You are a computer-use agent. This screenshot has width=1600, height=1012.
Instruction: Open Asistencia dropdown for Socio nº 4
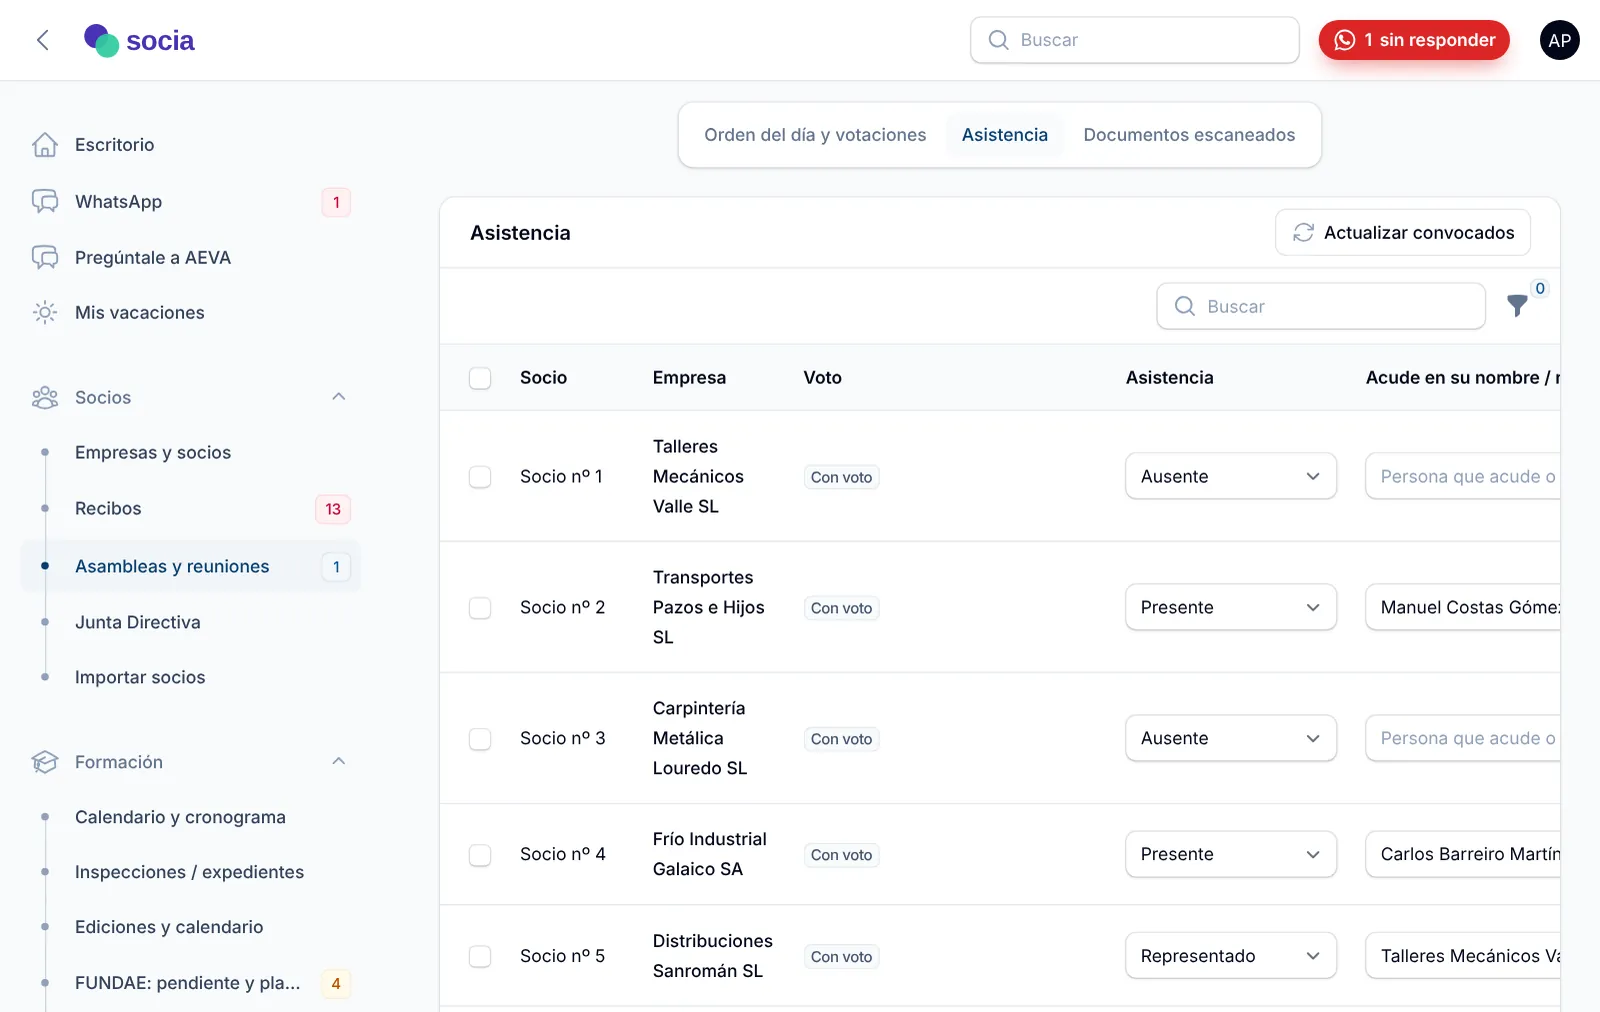click(x=1231, y=854)
